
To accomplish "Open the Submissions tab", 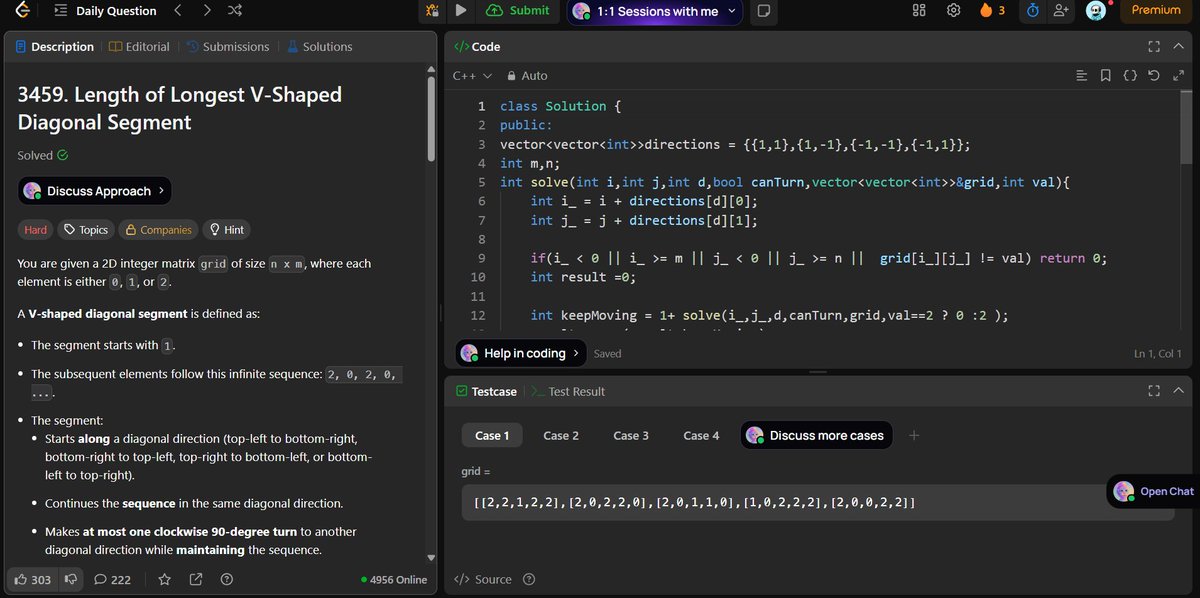I will coord(230,46).
